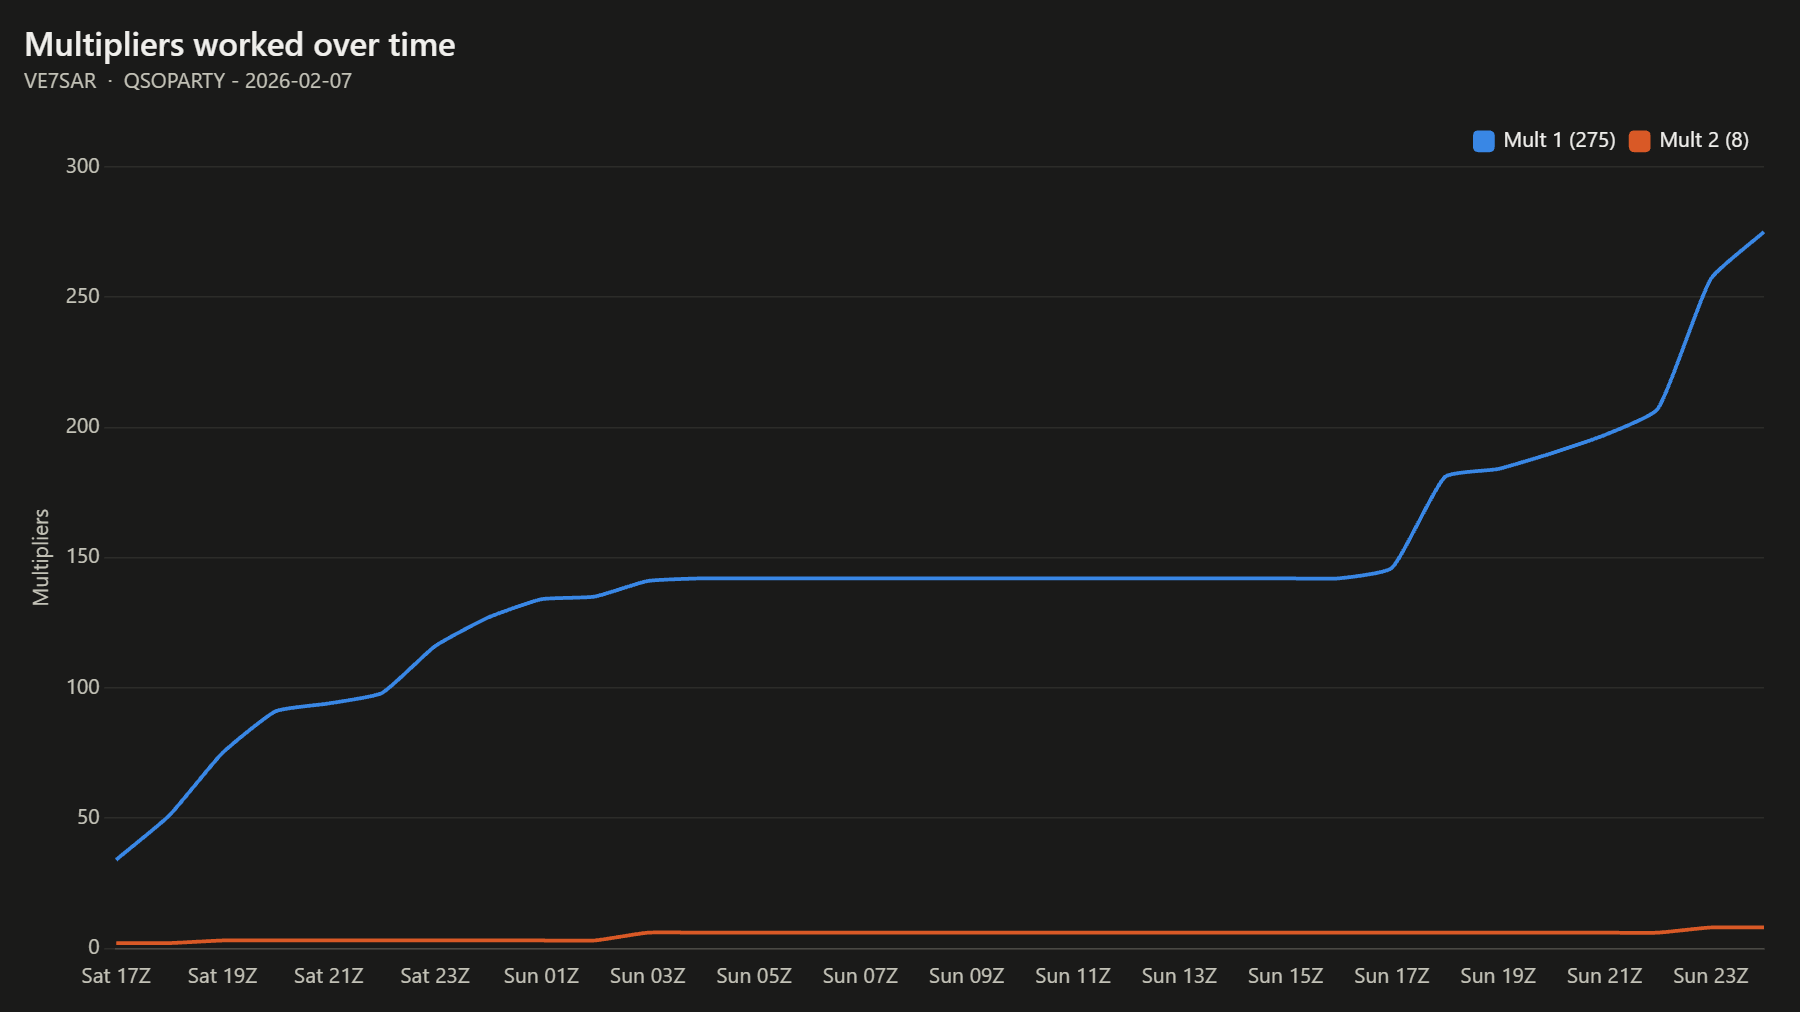Image resolution: width=1800 pixels, height=1012 pixels.
Task: Click the Sun 07Z x-axis label
Action: pyautogui.click(x=860, y=976)
